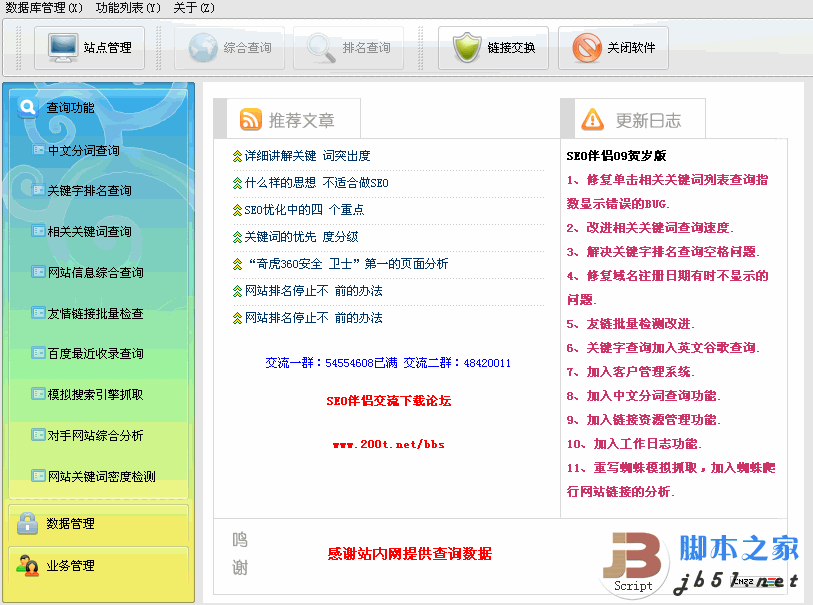Viewport: 813px width, 605px height.
Task: Click the 综合查询 globe icon
Action: (x=203, y=48)
